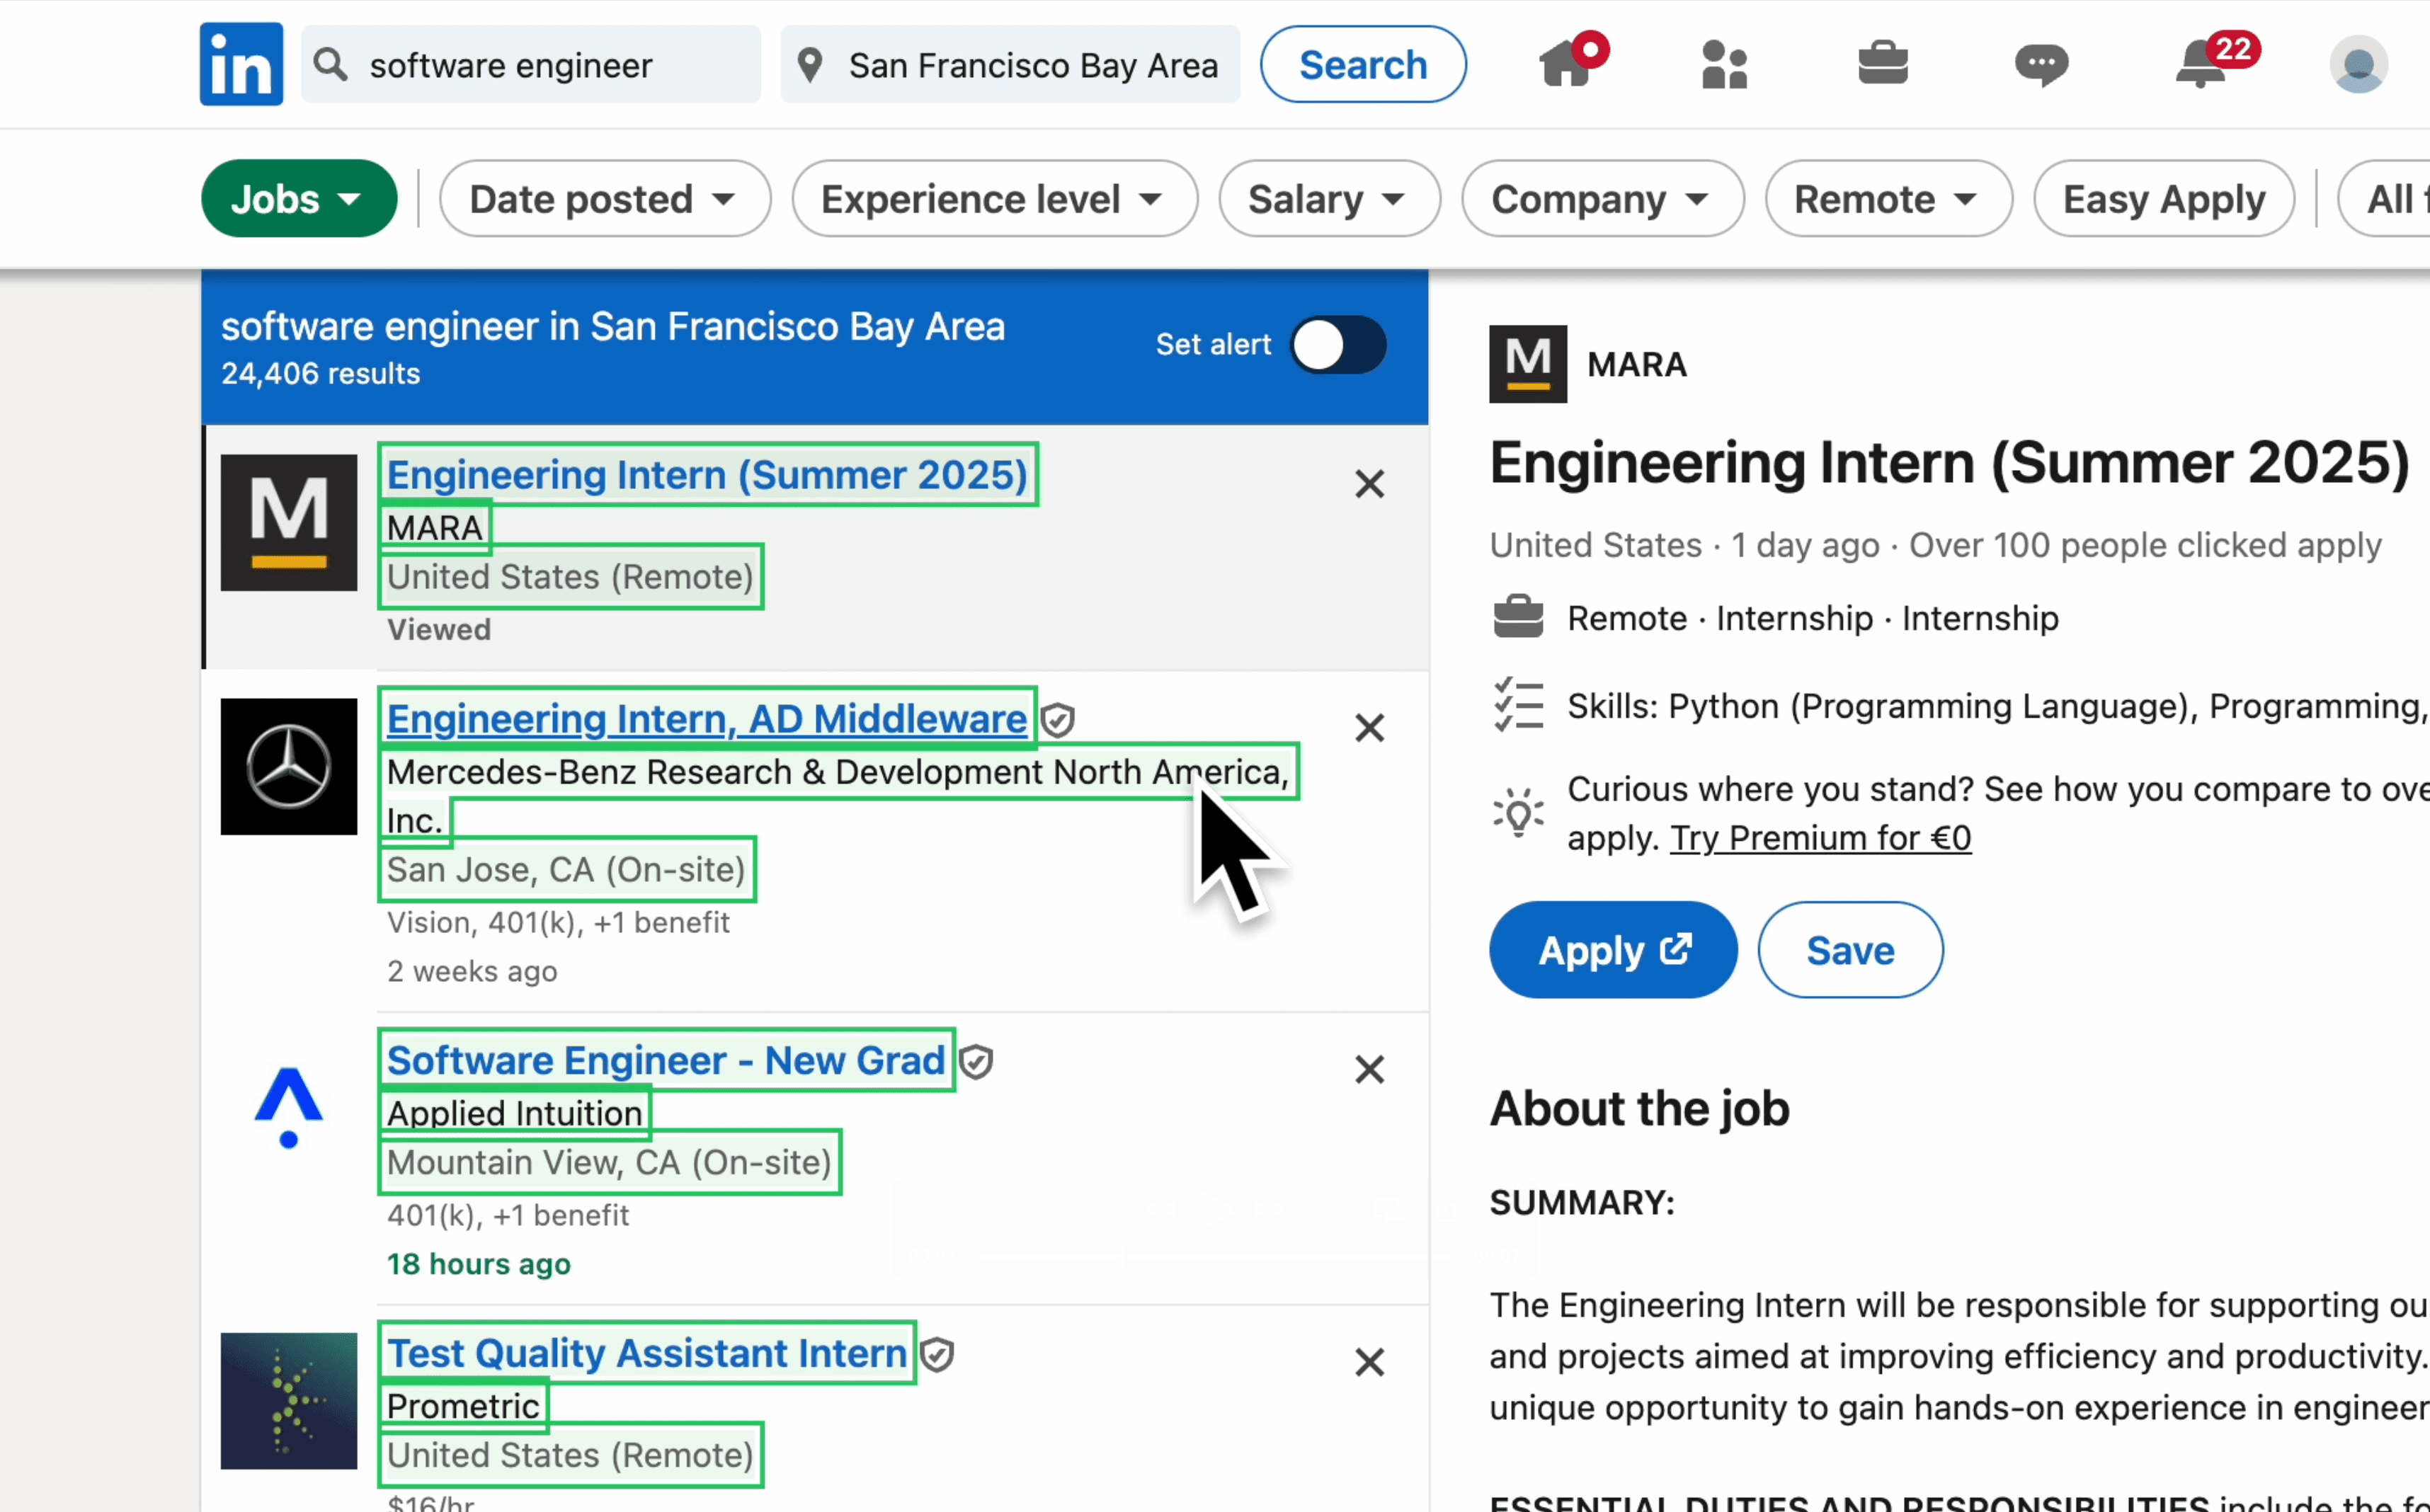Click MARA logo in job list

tap(289, 523)
